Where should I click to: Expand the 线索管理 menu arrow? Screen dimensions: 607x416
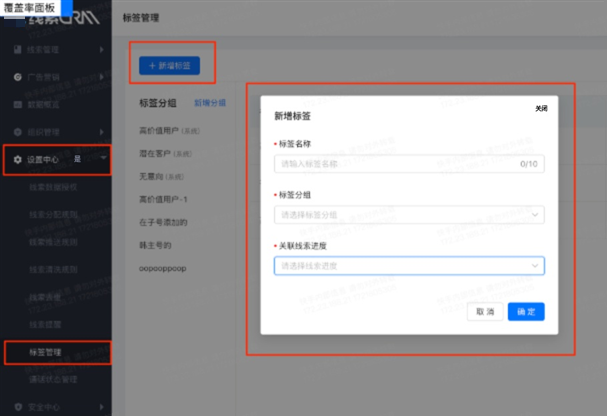pos(101,50)
